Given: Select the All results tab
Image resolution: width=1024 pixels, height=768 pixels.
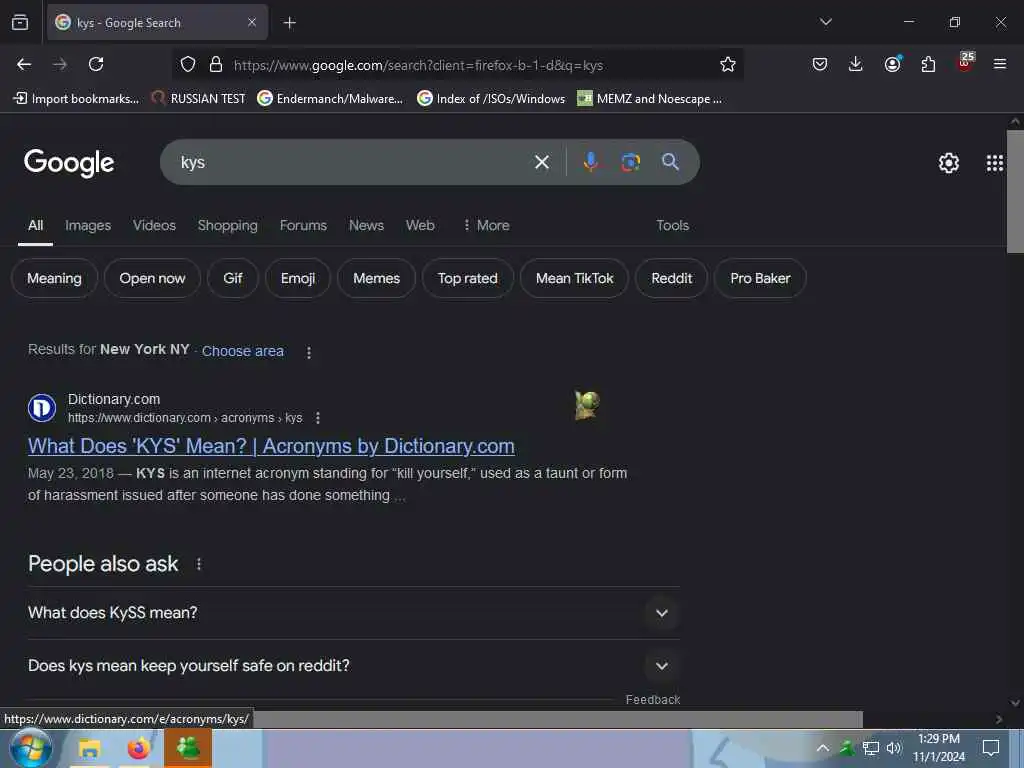Looking at the screenshot, I should click(x=35, y=225).
